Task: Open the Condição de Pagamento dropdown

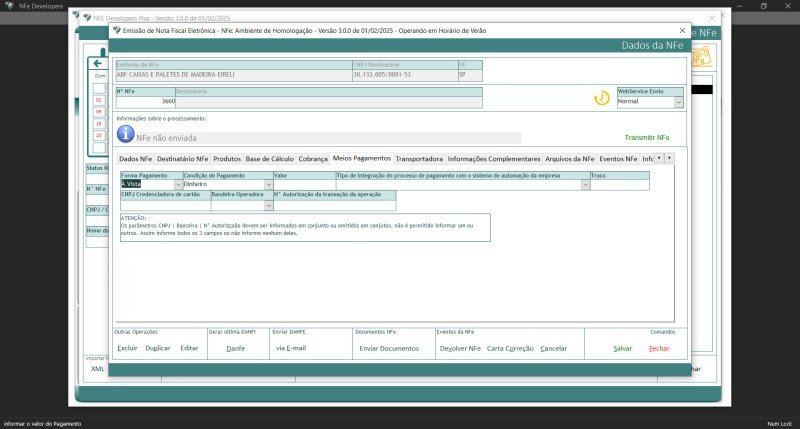Action: [x=266, y=184]
